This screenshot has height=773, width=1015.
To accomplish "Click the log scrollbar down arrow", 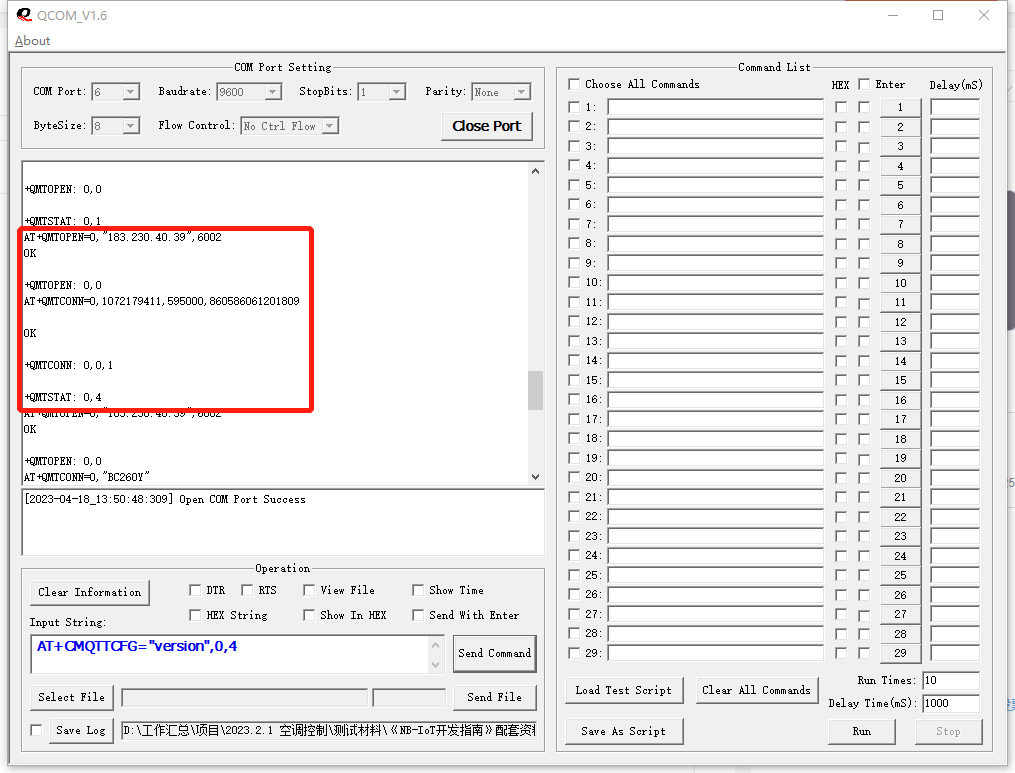I will [535, 477].
